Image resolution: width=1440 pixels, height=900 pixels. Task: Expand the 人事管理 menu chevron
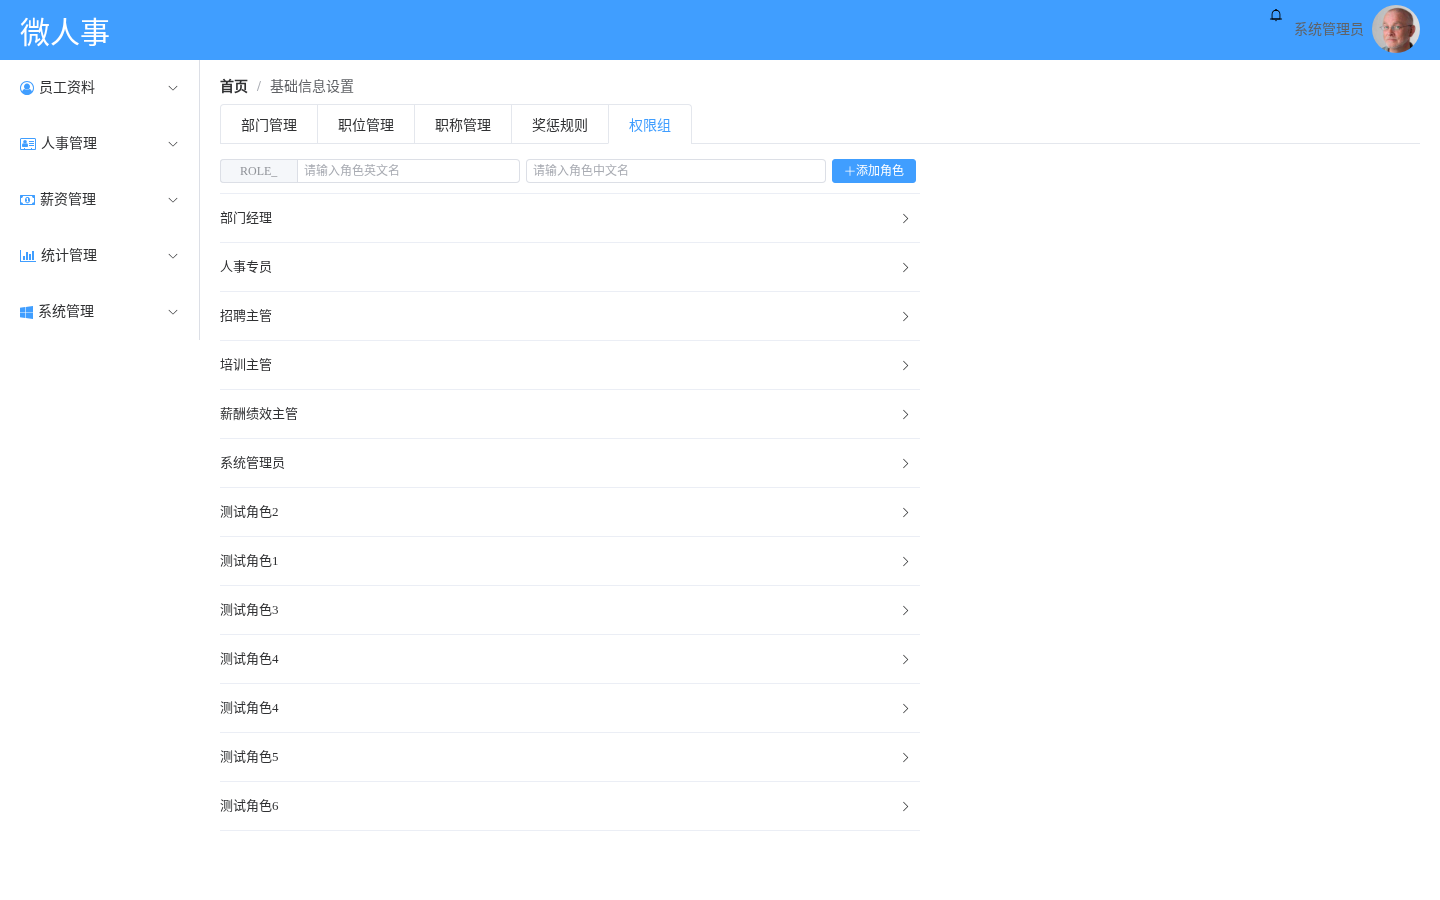pos(173,144)
